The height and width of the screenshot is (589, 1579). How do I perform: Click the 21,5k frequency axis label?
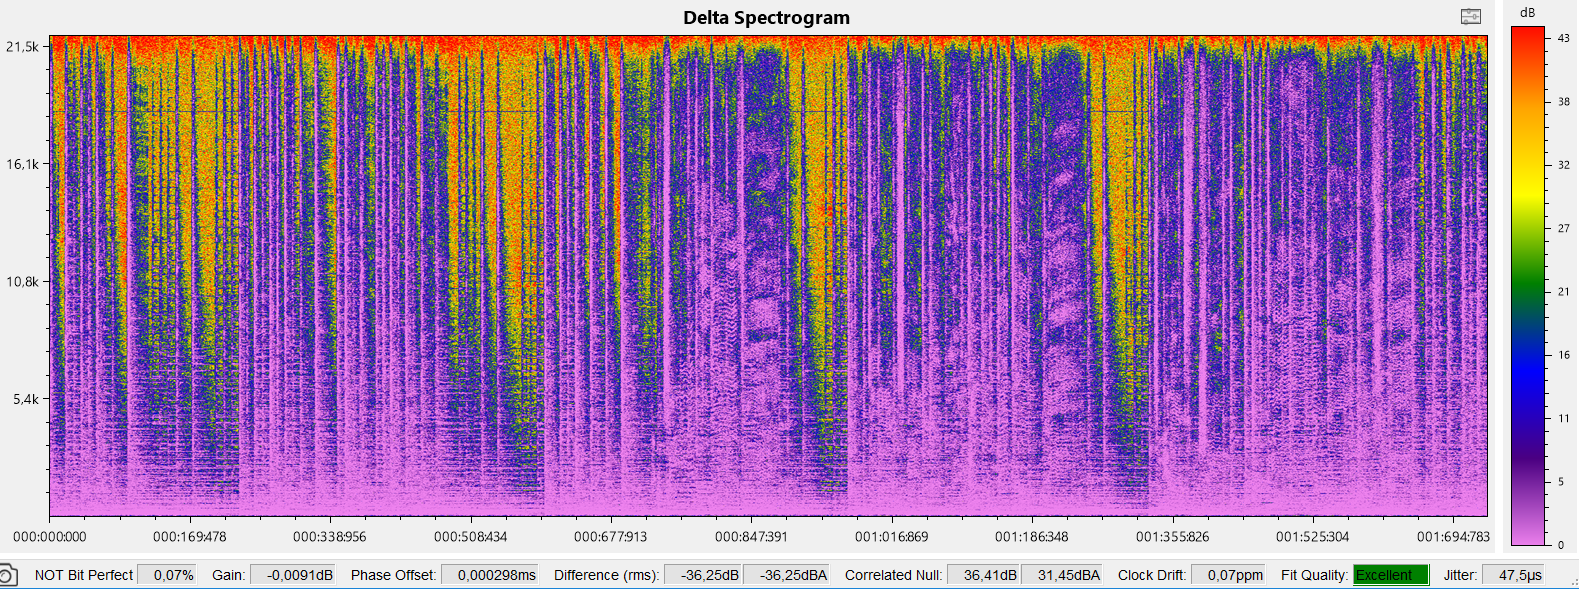pos(22,47)
